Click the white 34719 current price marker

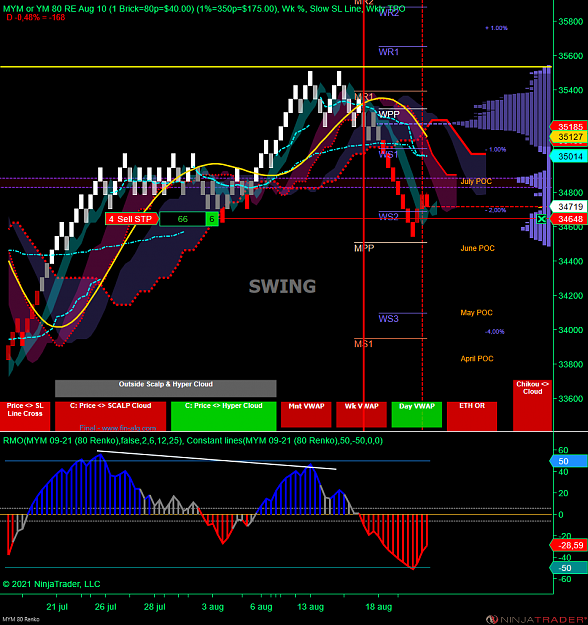(x=569, y=206)
